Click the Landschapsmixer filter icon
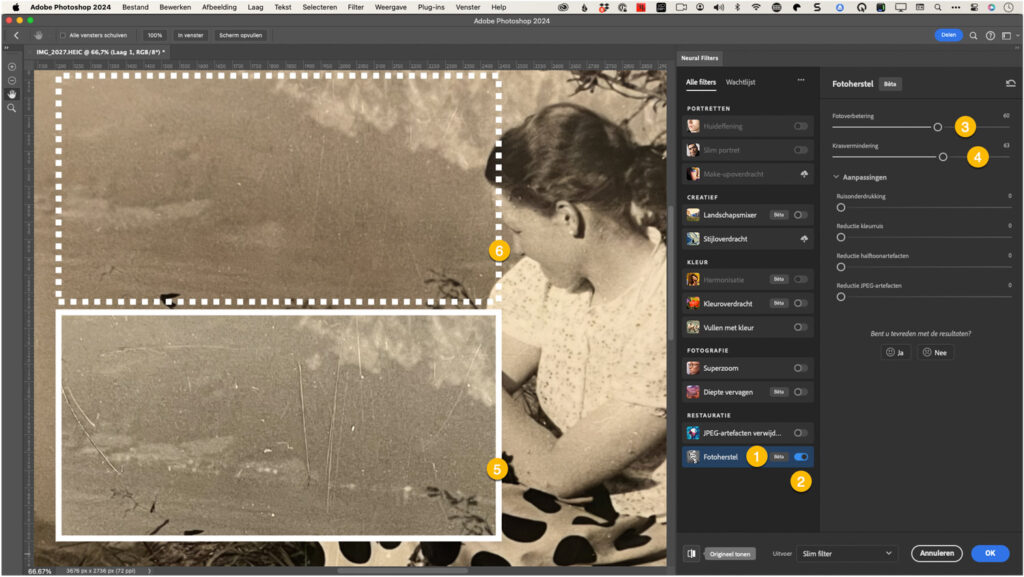The width and height of the screenshot is (1024, 577). [x=693, y=215]
